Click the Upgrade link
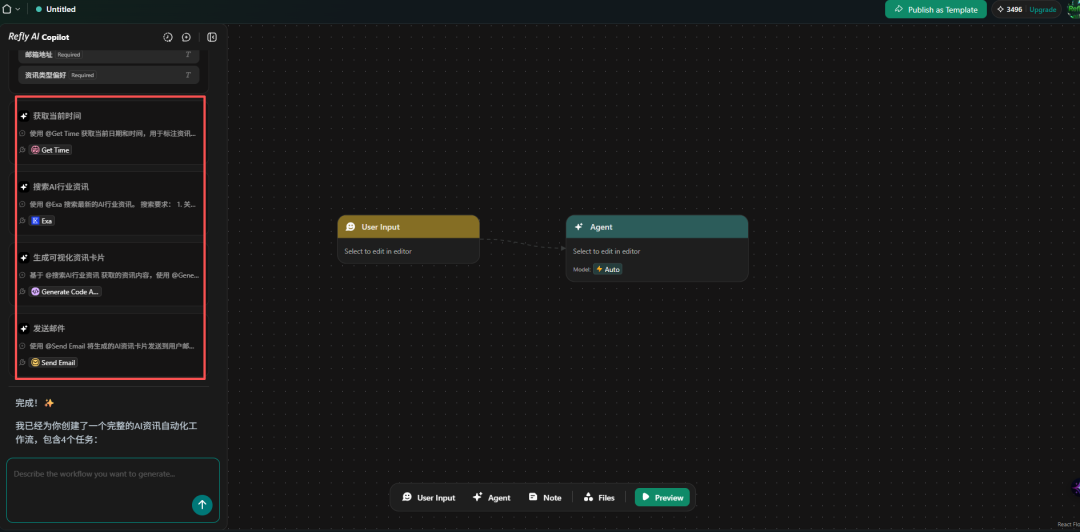This screenshot has width=1080, height=532. pos(1043,10)
